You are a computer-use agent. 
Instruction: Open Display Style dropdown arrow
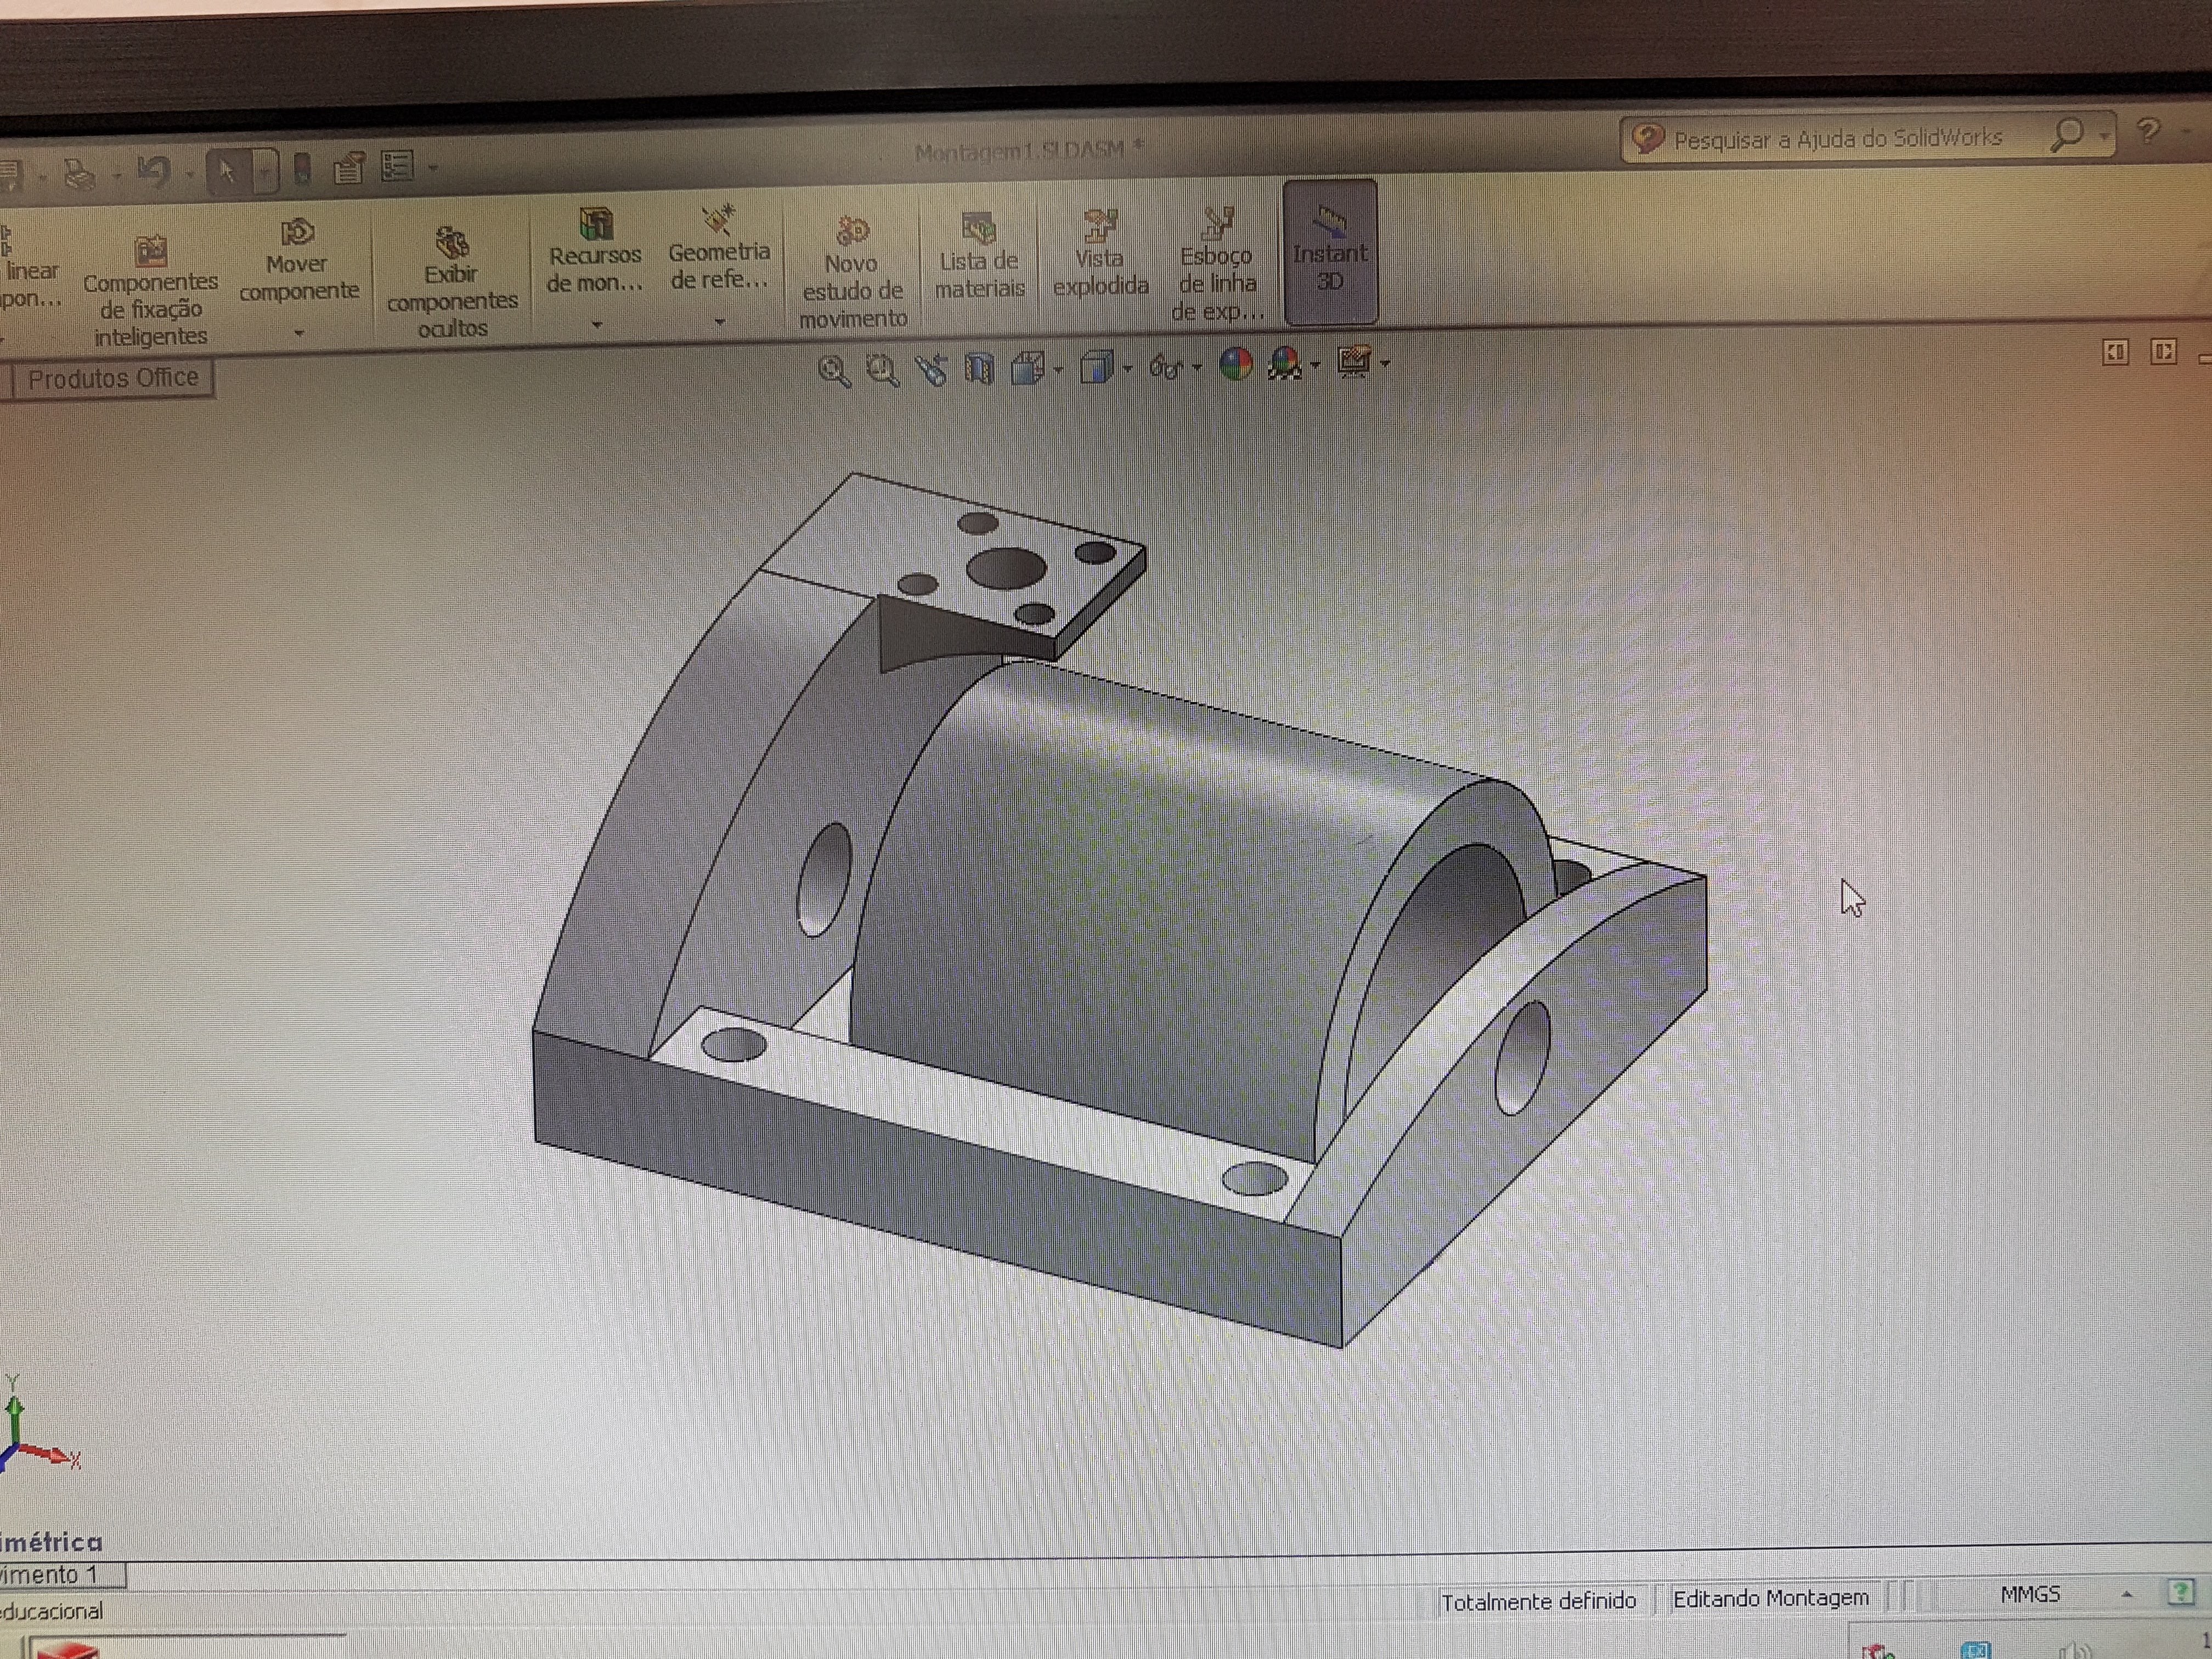(1127, 369)
